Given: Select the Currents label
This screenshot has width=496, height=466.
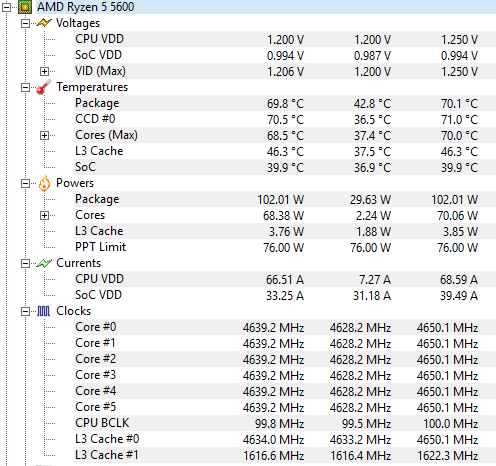Looking at the screenshot, I should point(78,263).
